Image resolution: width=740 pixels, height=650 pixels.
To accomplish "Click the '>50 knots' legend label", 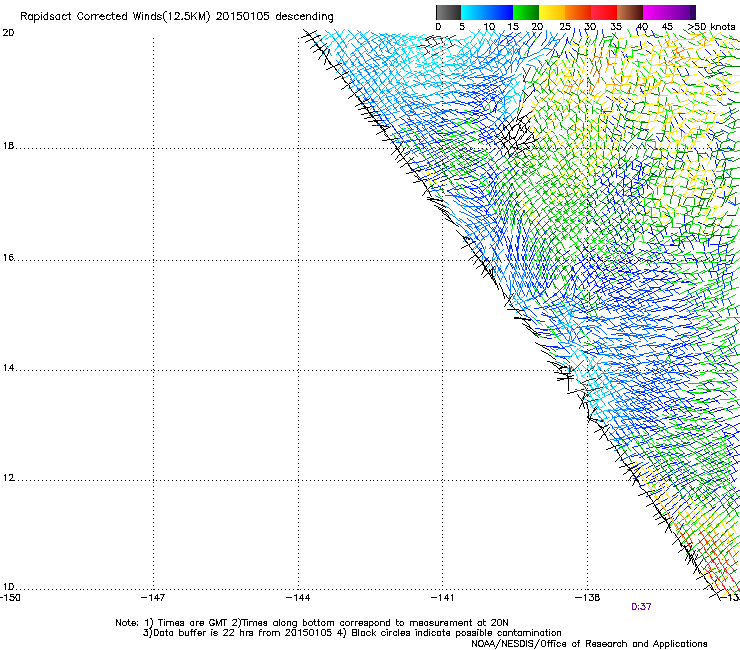I will 711,27.
